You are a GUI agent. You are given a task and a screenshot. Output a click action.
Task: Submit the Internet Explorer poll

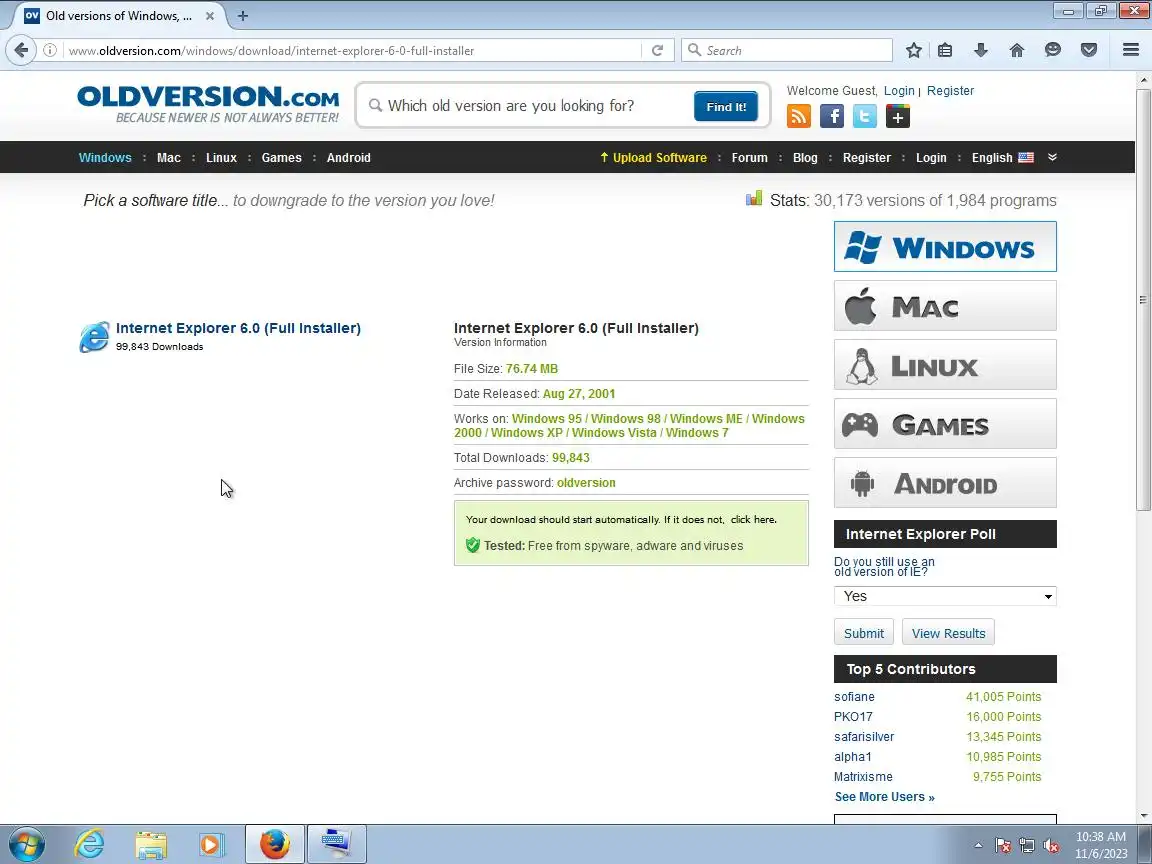(x=863, y=633)
